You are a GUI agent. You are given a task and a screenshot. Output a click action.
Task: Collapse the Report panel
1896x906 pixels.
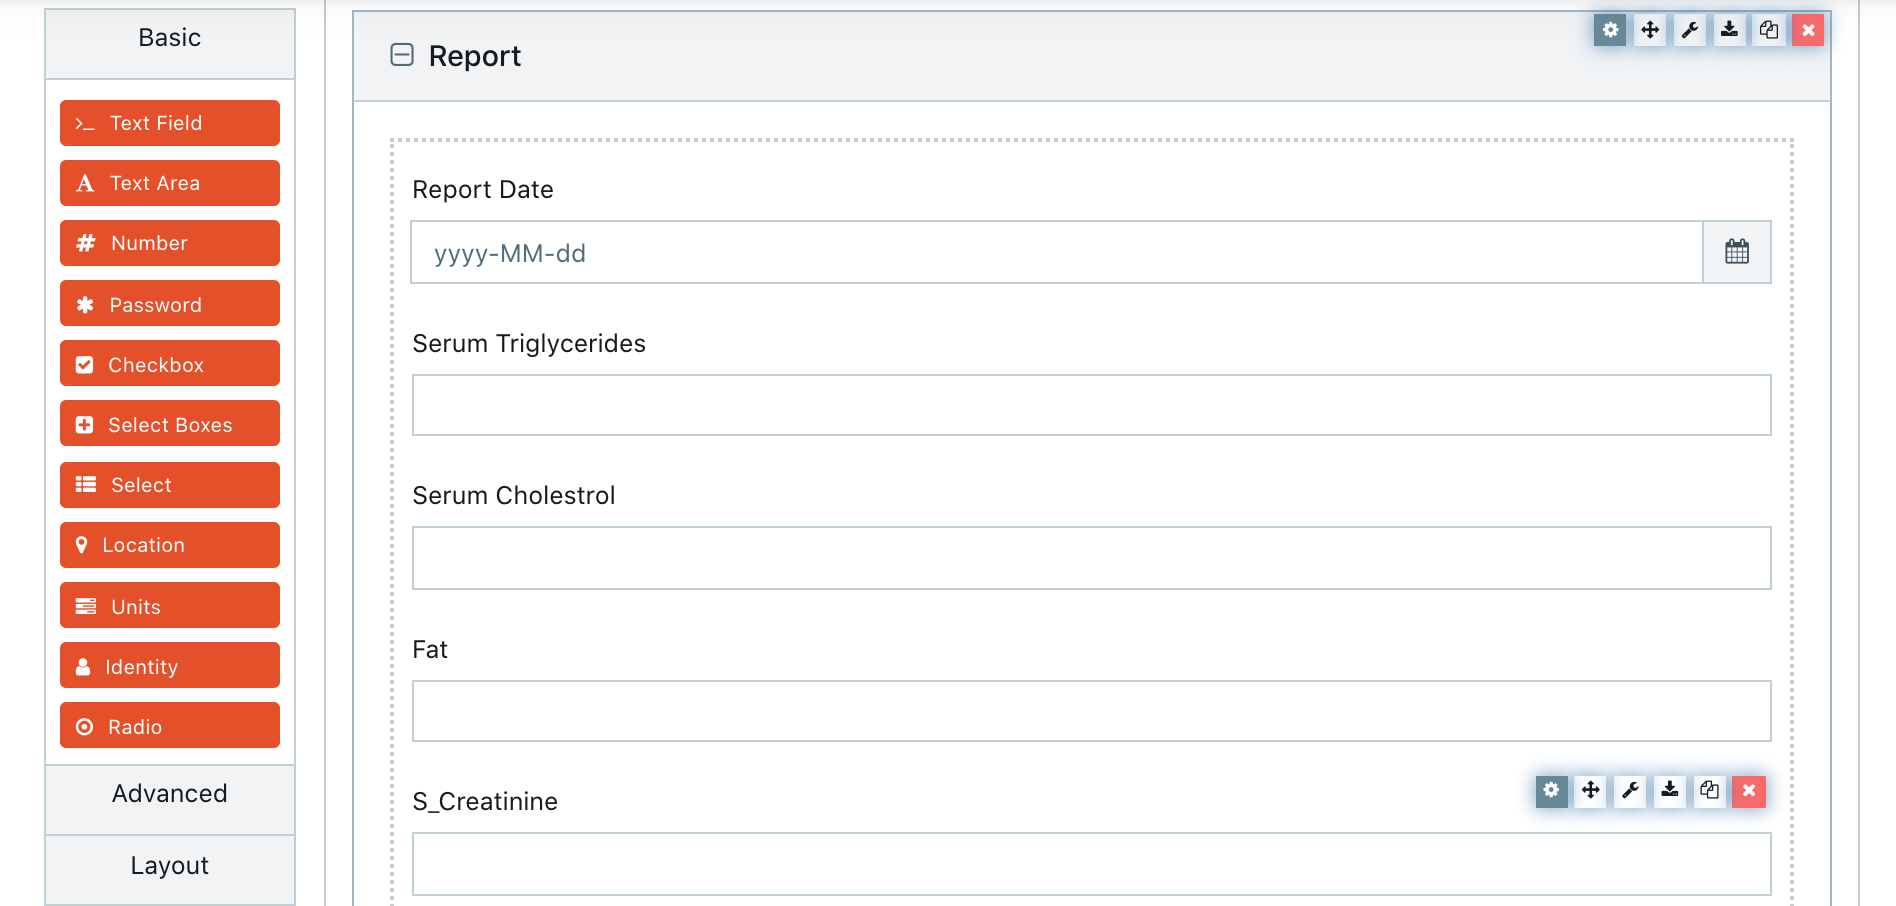(x=402, y=55)
